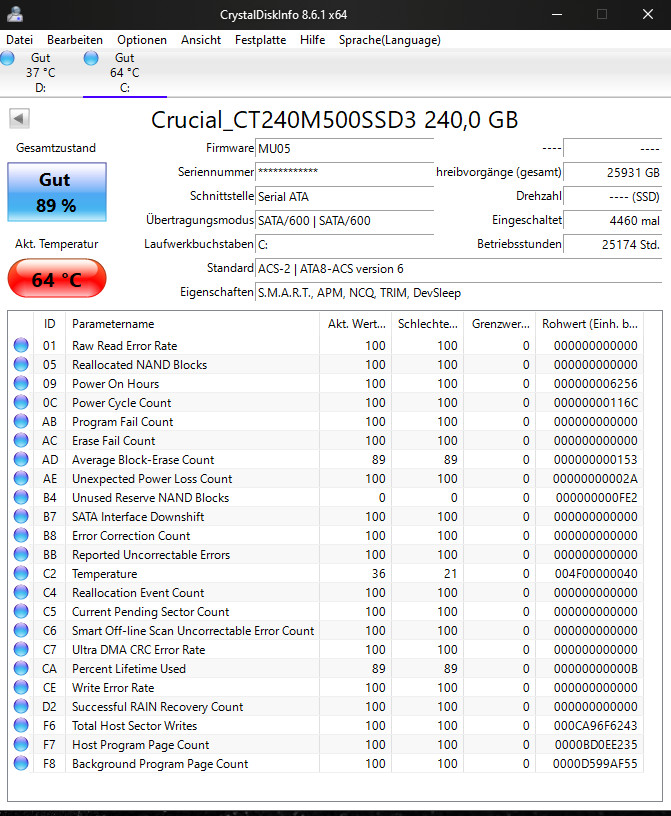
Task: Click status orb for Write Error Rate
Action: pos(21,687)
